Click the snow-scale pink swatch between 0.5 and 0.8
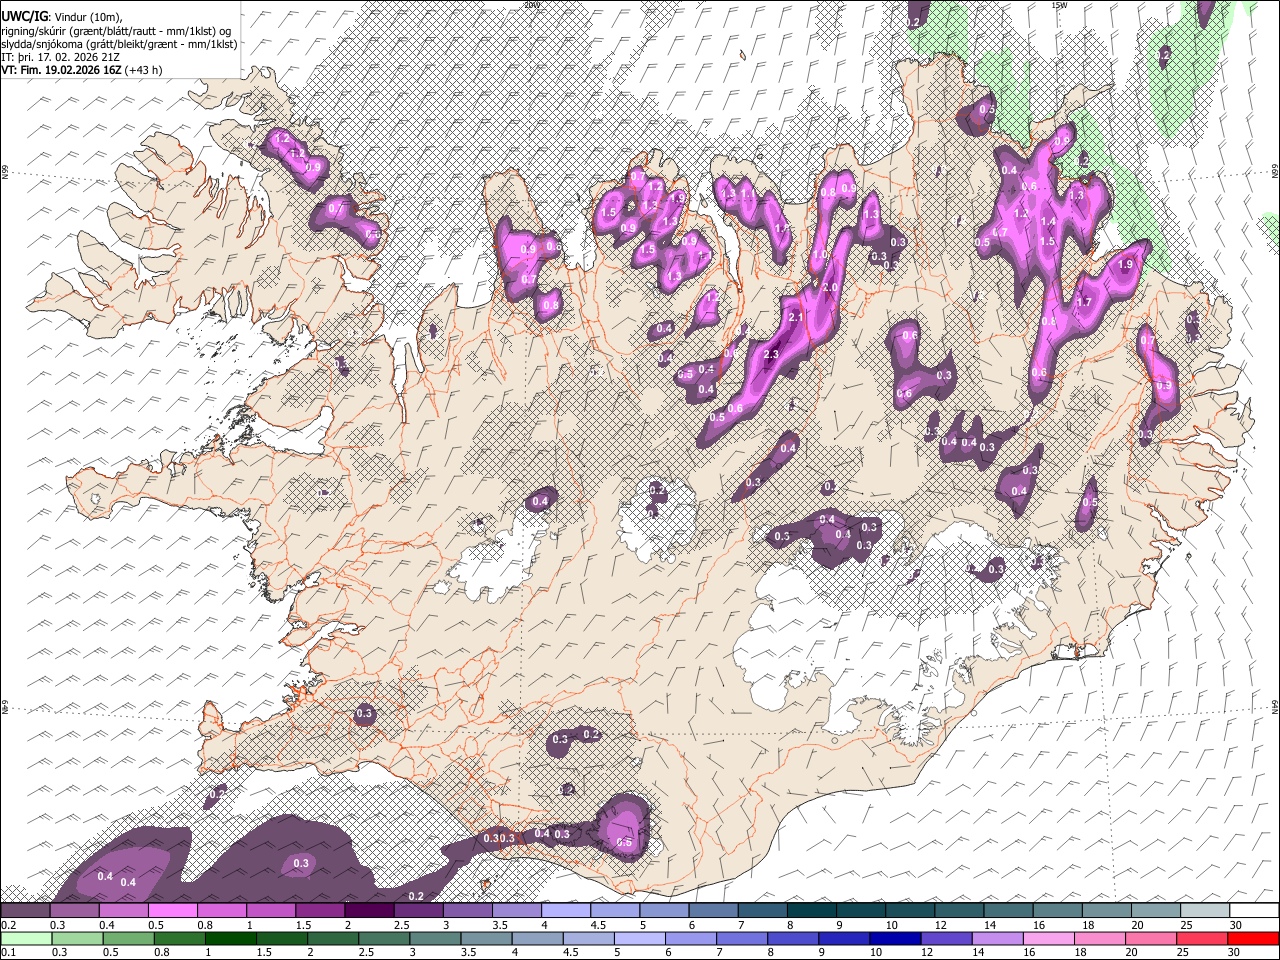This screenshot has width=1280, height=960. 173,910
